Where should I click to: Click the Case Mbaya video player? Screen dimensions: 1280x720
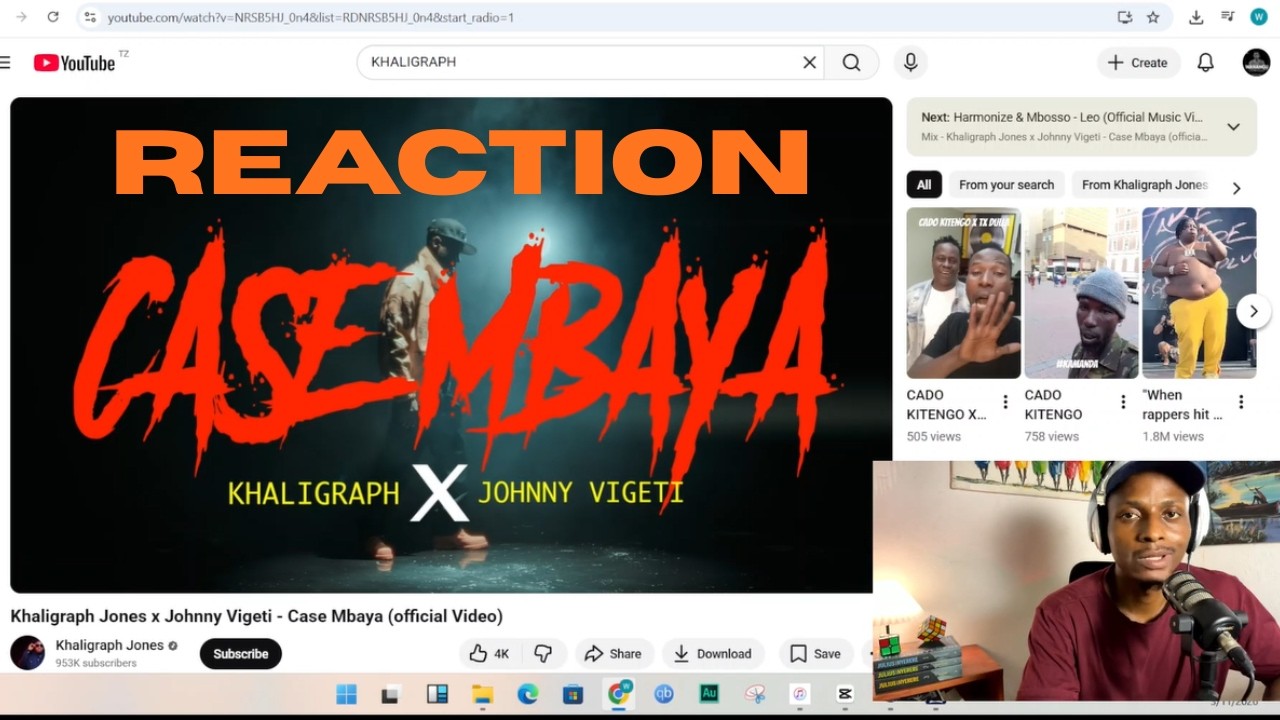click(x=451, y=345)
